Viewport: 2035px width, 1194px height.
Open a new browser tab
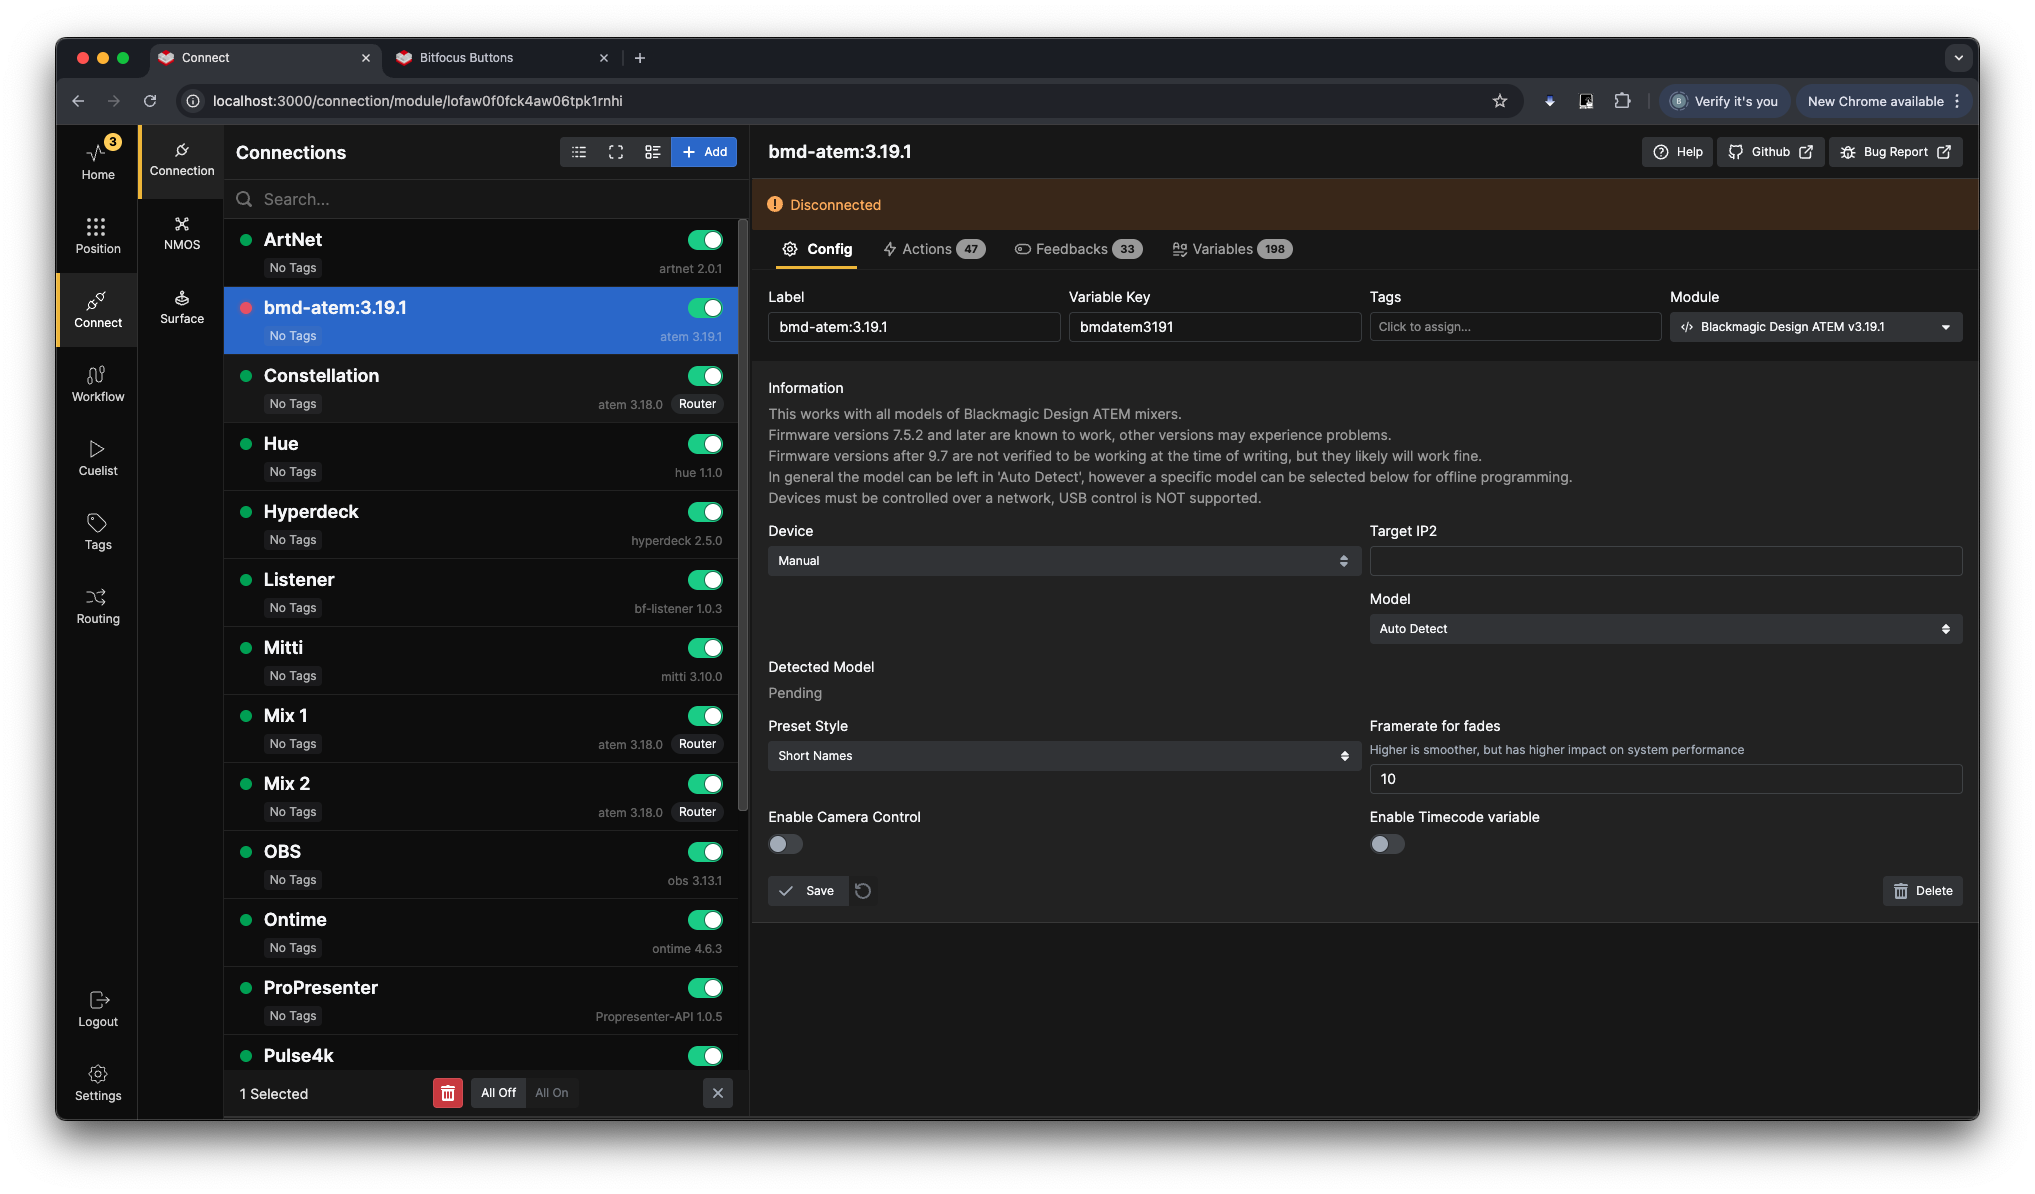640,58
